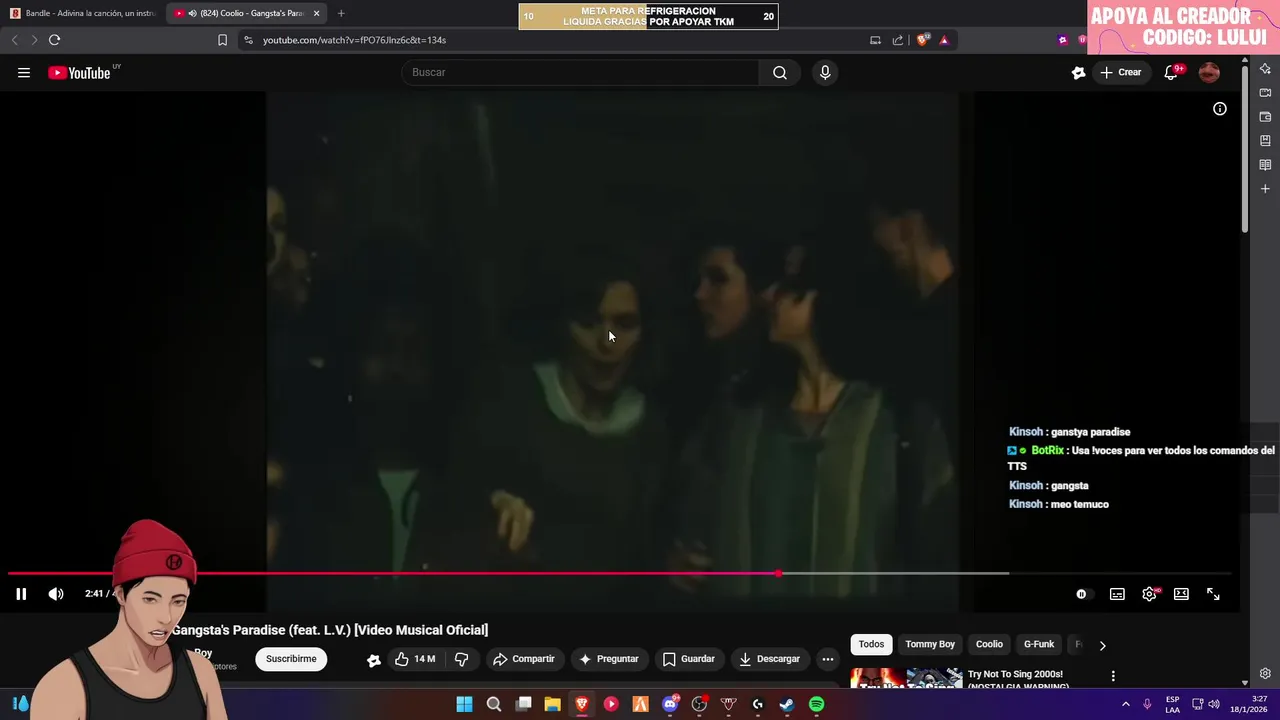Bookmark this page in the address bar
The image size is (1280, 720).
[222, 40]
